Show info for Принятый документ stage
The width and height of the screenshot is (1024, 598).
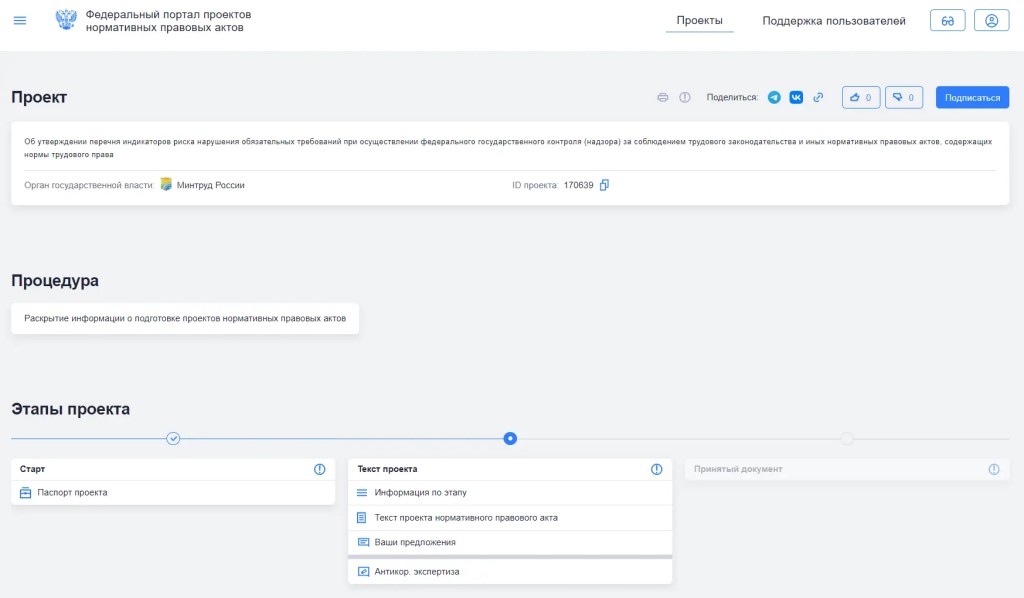tap(993, 469)
